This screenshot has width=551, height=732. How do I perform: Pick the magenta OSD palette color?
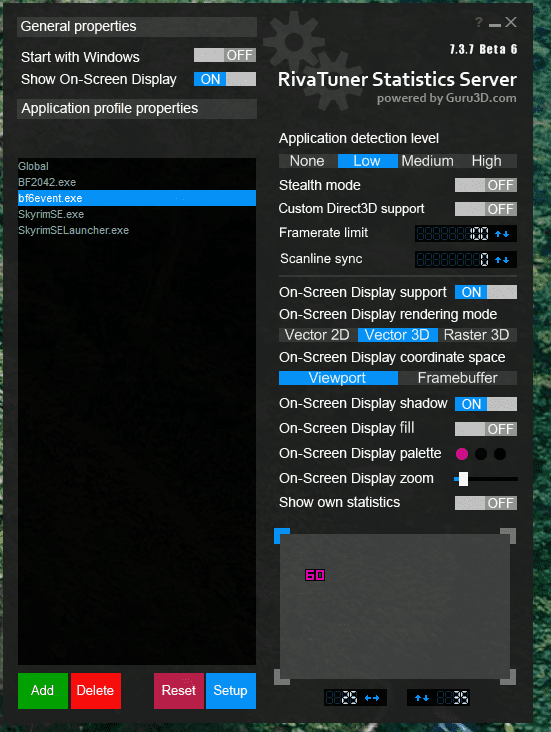pos(462,454)
